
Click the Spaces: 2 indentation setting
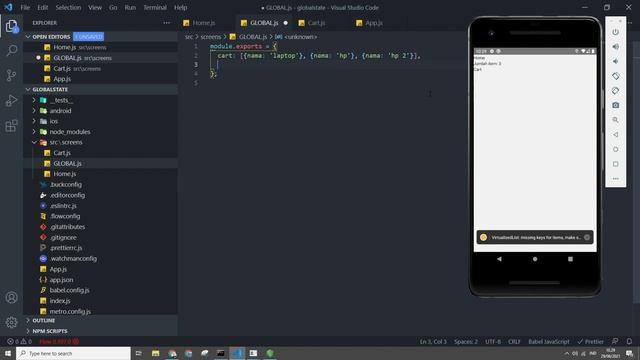point(466,341)
